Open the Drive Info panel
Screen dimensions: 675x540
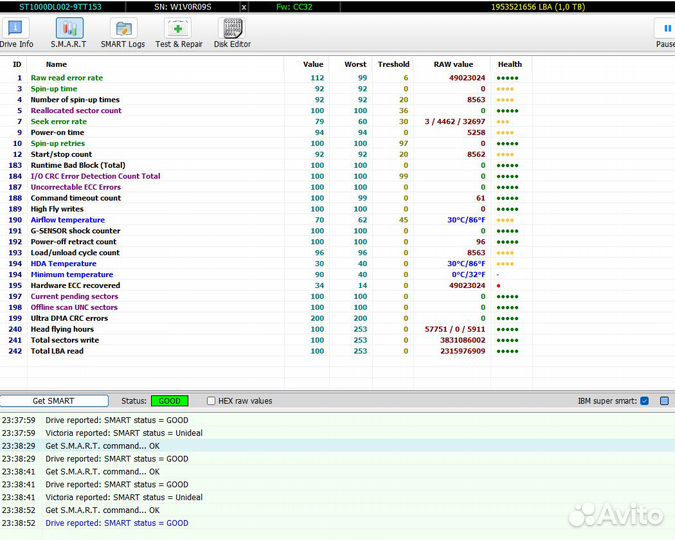(16, 33)
